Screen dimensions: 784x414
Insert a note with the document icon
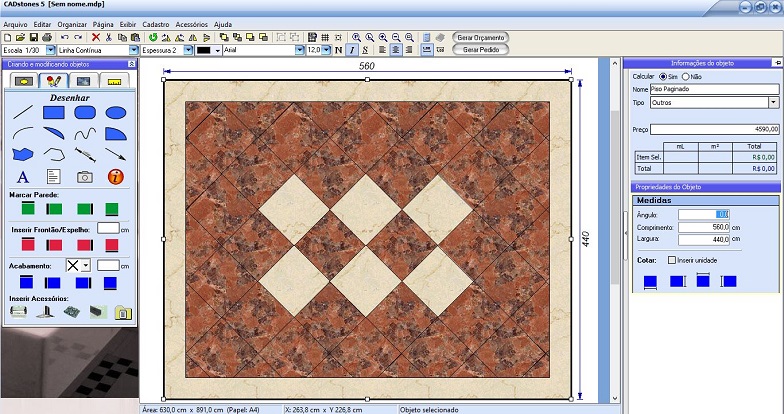coord(54,176)
